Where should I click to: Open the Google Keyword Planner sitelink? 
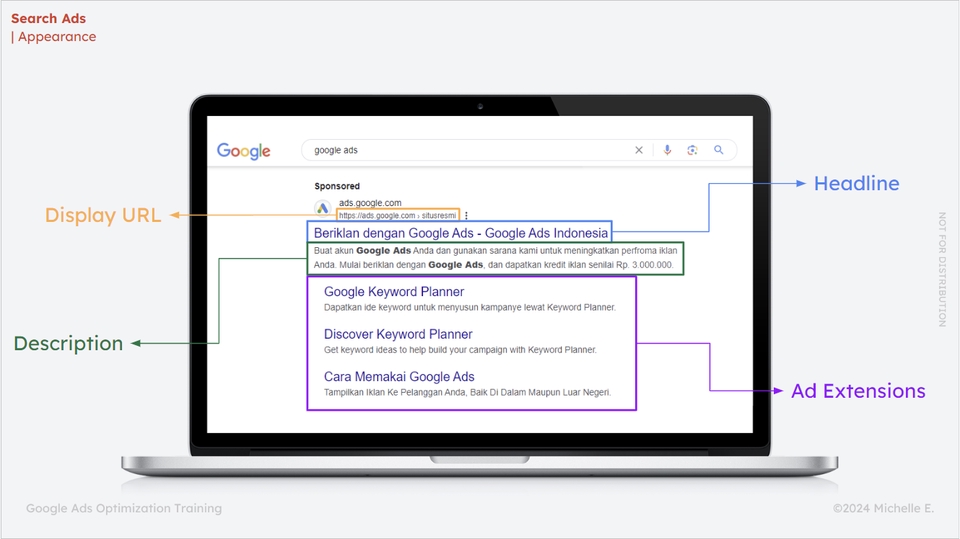tap(394, 292)
